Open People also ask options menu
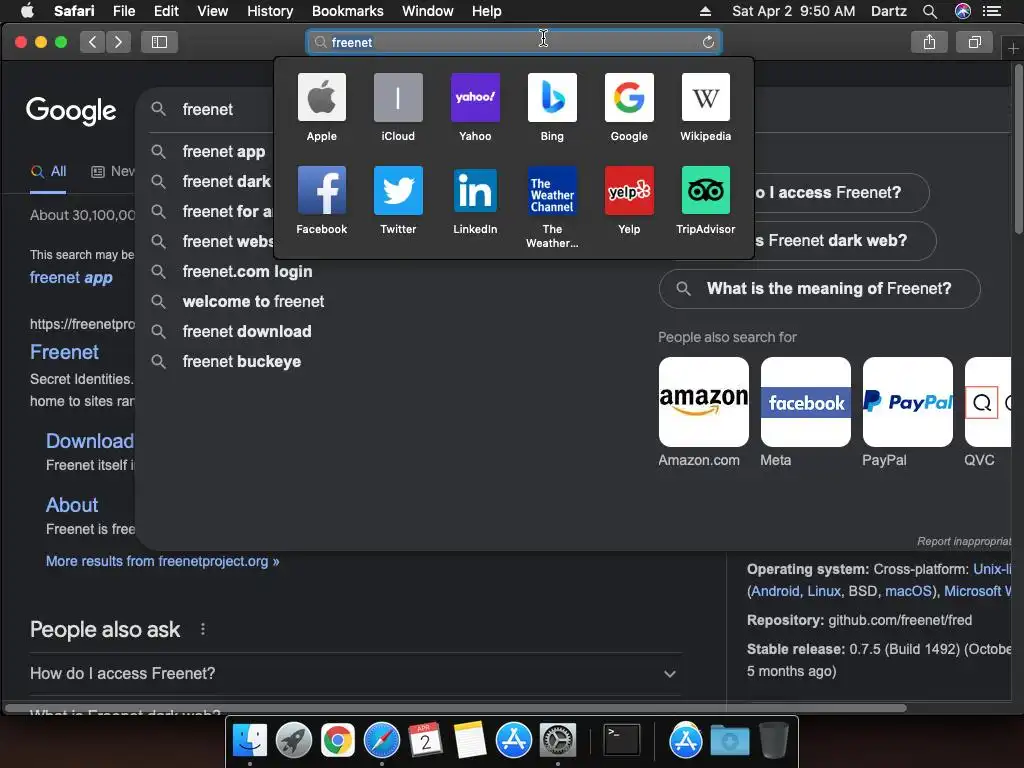The width and height of the screenshot is (1024, 768). click(x=203, y=629)
